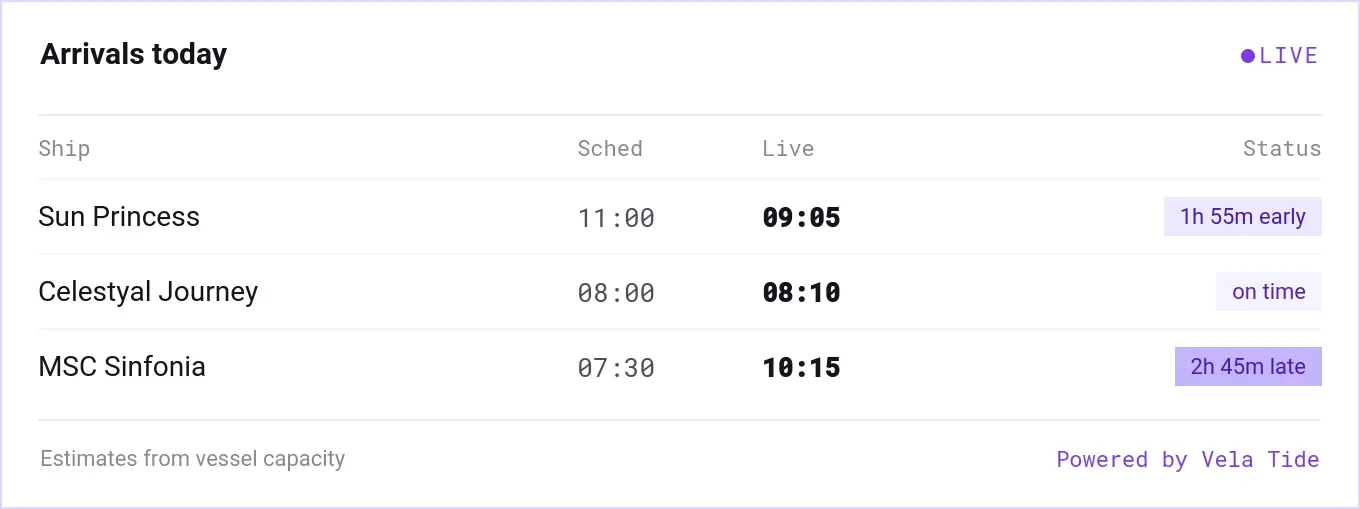Image resolution: width=1360 pixels, height=509 pixels.
Task: Select the Celestyal Journey ship name
Action: pyautogui.click(x=148, y=292)
